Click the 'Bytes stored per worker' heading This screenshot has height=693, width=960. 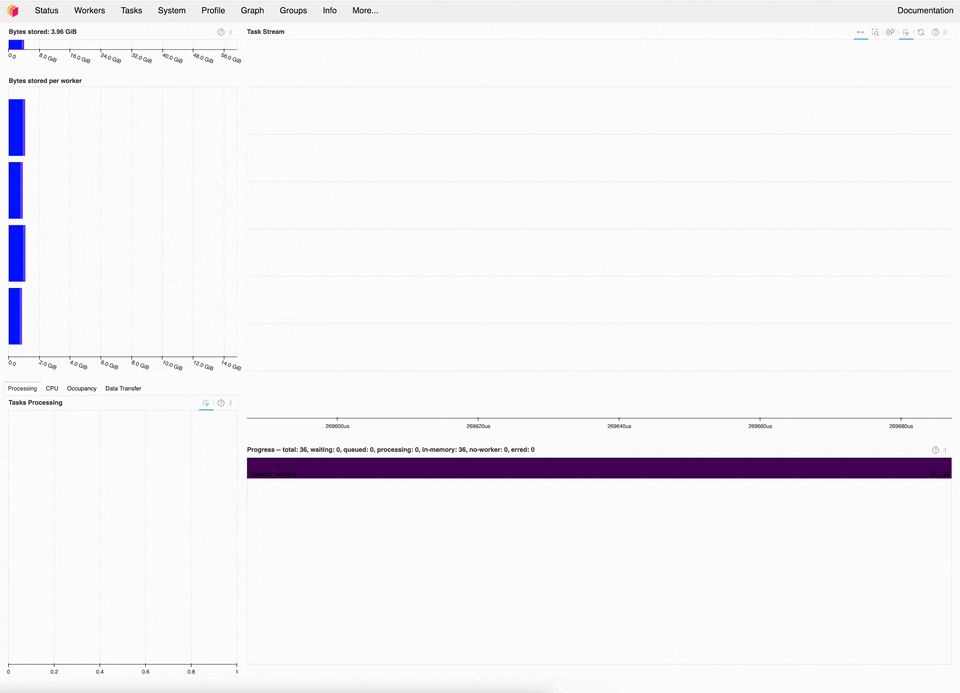point(45,81)
